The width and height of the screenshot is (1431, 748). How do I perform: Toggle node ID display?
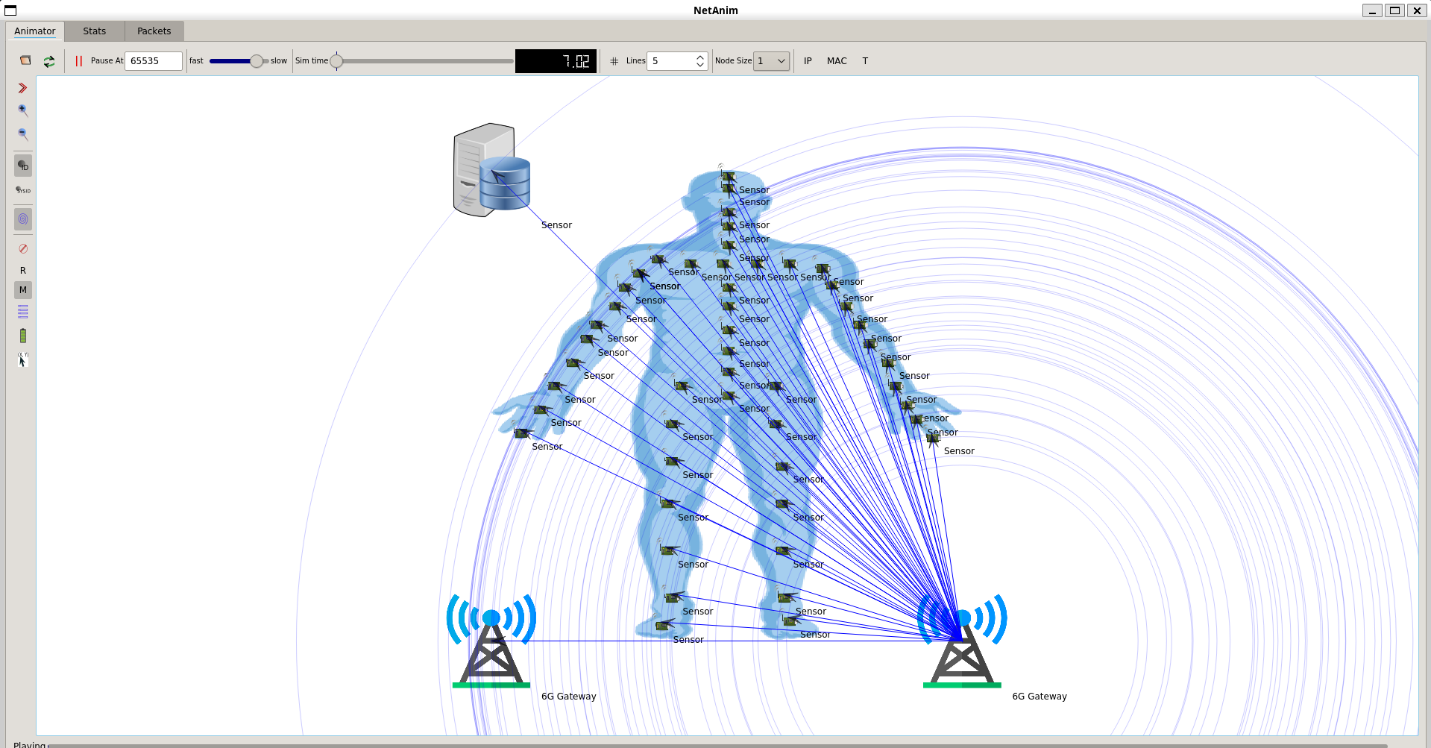[23, 166]
